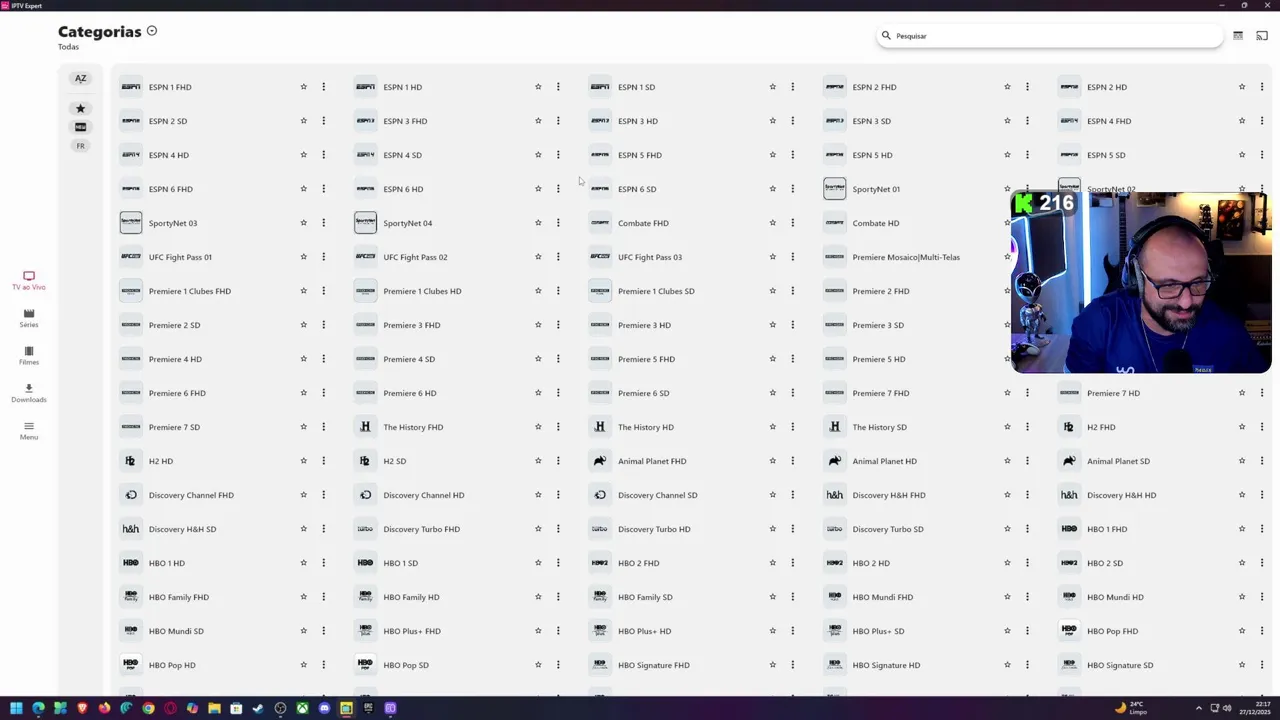Favorite ESPN 3 FHD with star
Viewport: 1280px width, 720px height.
pyautogui.click(x=538, y=121)
